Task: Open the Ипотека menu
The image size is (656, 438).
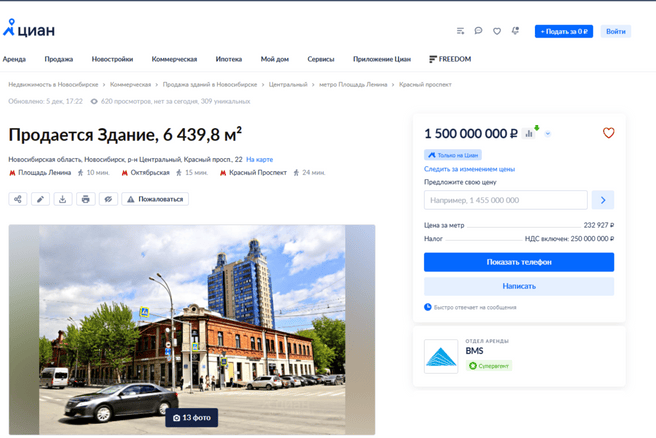Action: 228,59
